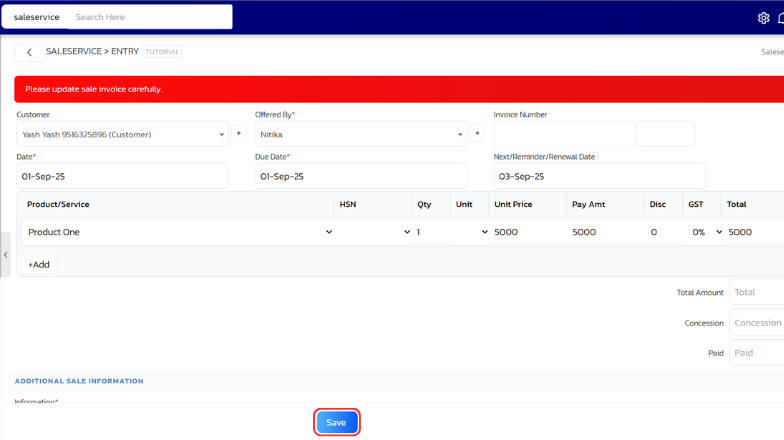Click the Invoice Number field

[563, 134]
